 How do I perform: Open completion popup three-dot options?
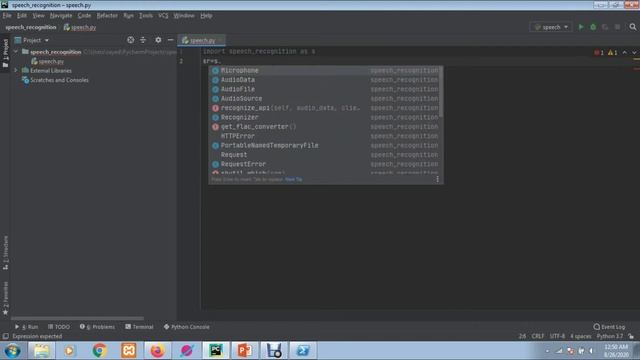point(438,179)
